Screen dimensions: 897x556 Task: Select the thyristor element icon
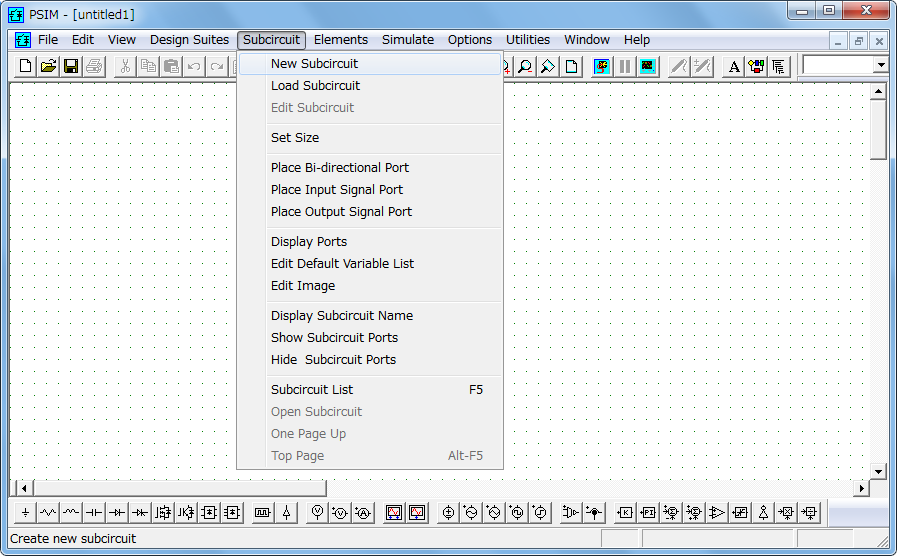click(x=140, y=513)
